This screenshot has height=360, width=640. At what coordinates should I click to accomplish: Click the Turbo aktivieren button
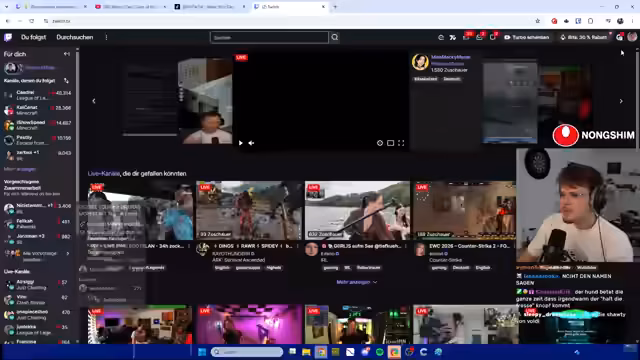(527, 37)
